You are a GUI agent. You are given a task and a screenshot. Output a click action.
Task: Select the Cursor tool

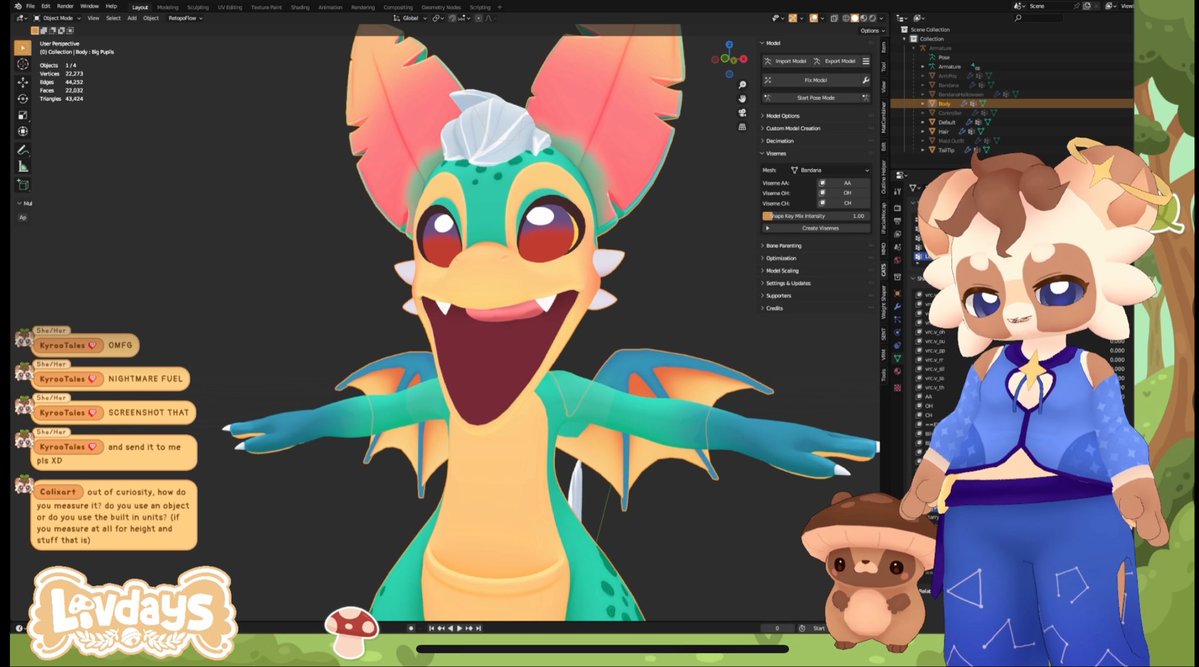click(22, 65)
